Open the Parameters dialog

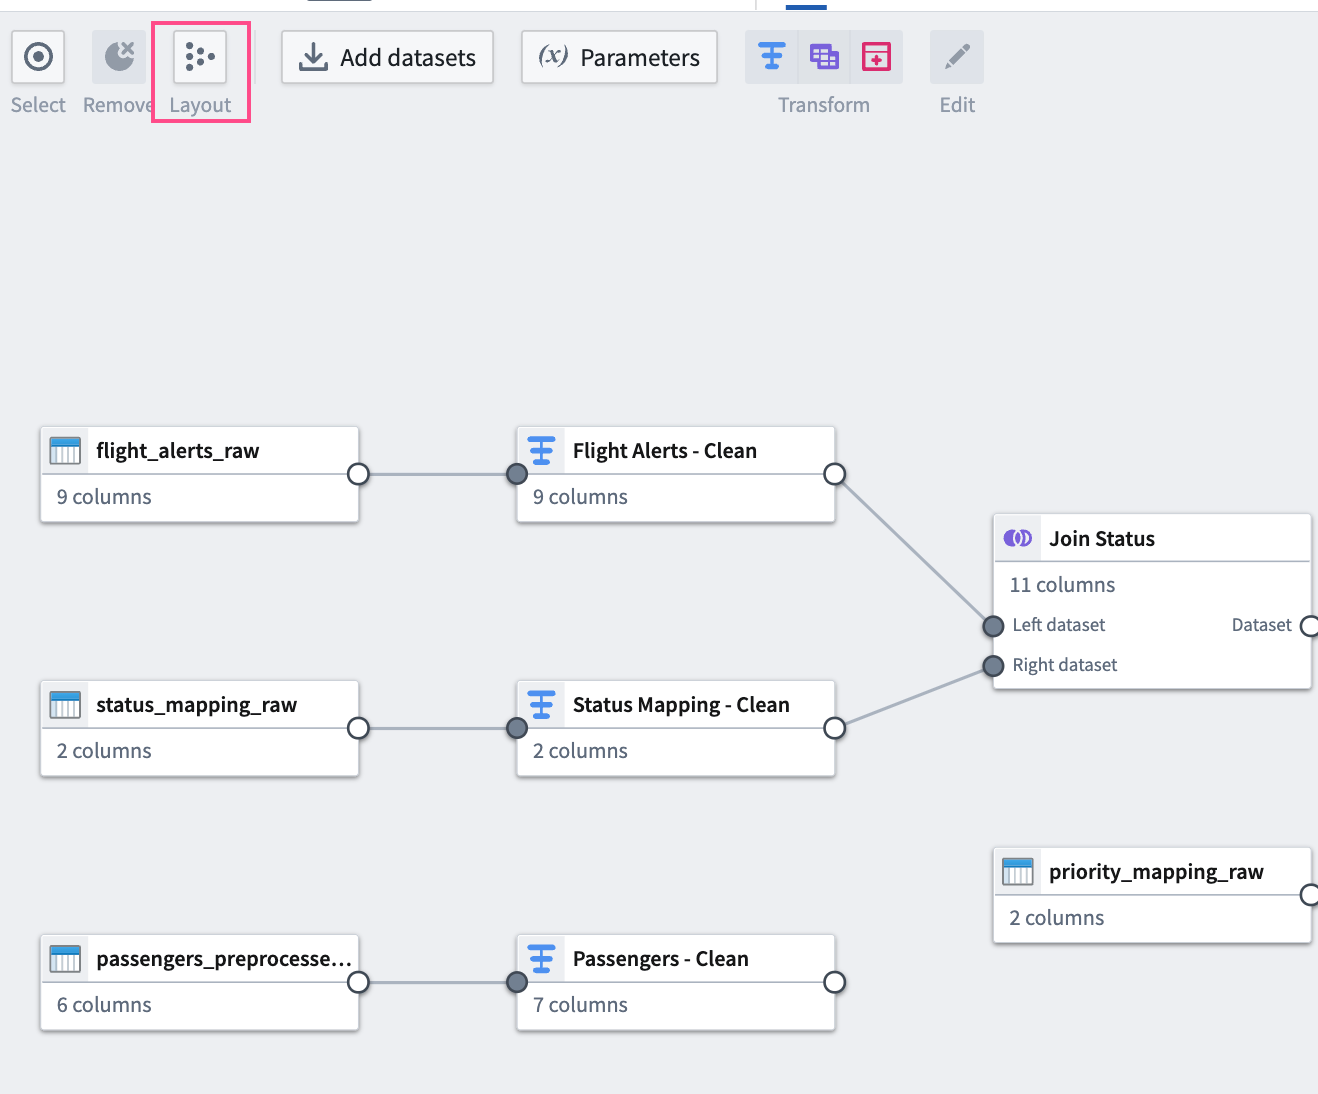coord(619,57)
